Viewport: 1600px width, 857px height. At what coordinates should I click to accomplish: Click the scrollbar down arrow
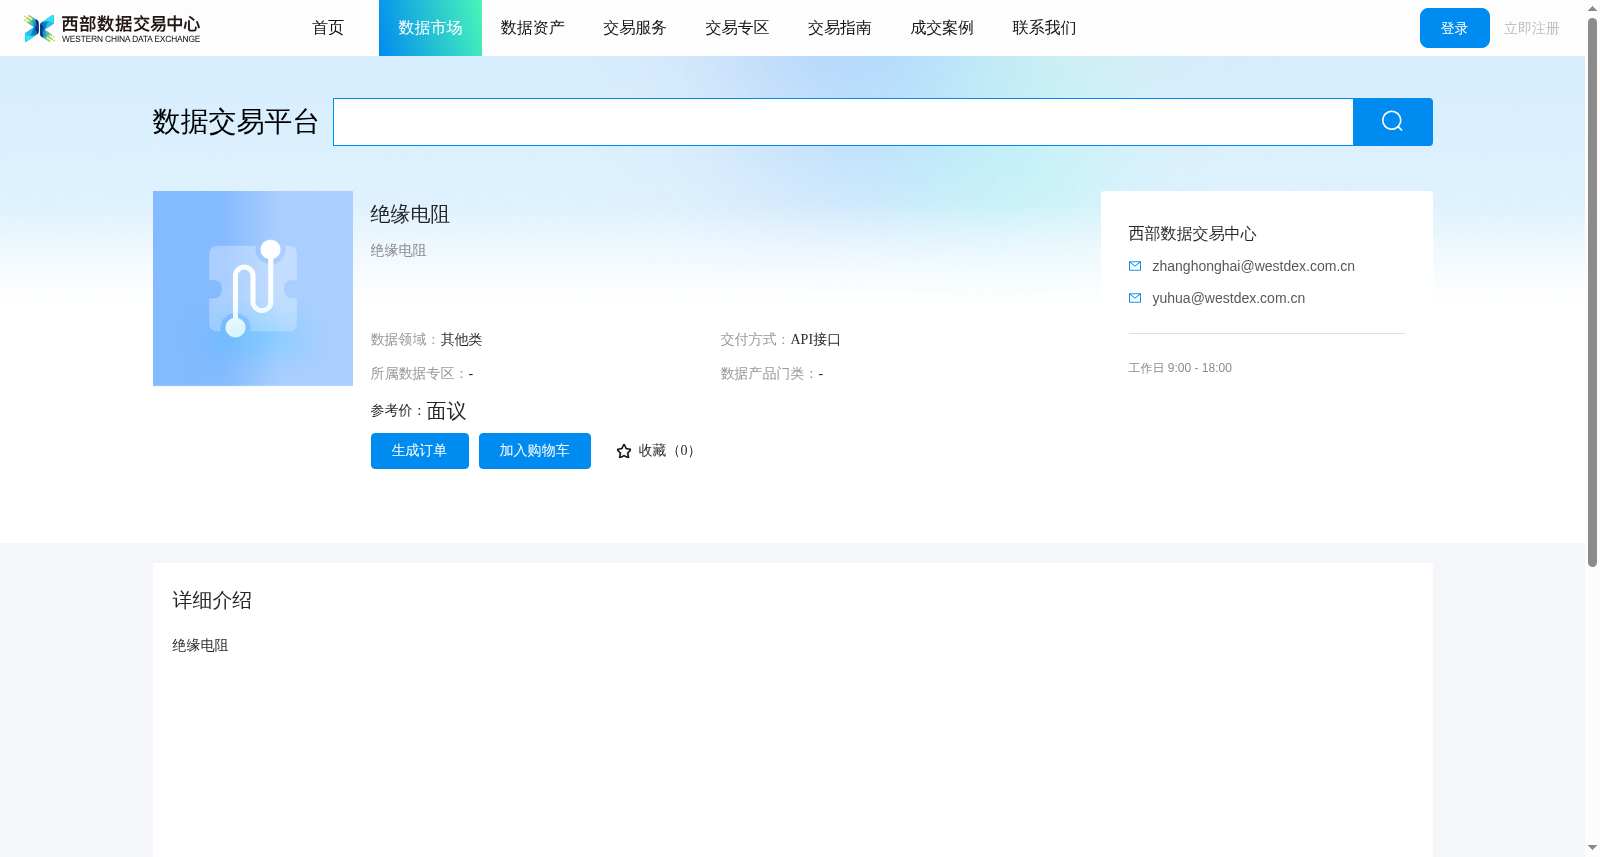(1592, 848)
